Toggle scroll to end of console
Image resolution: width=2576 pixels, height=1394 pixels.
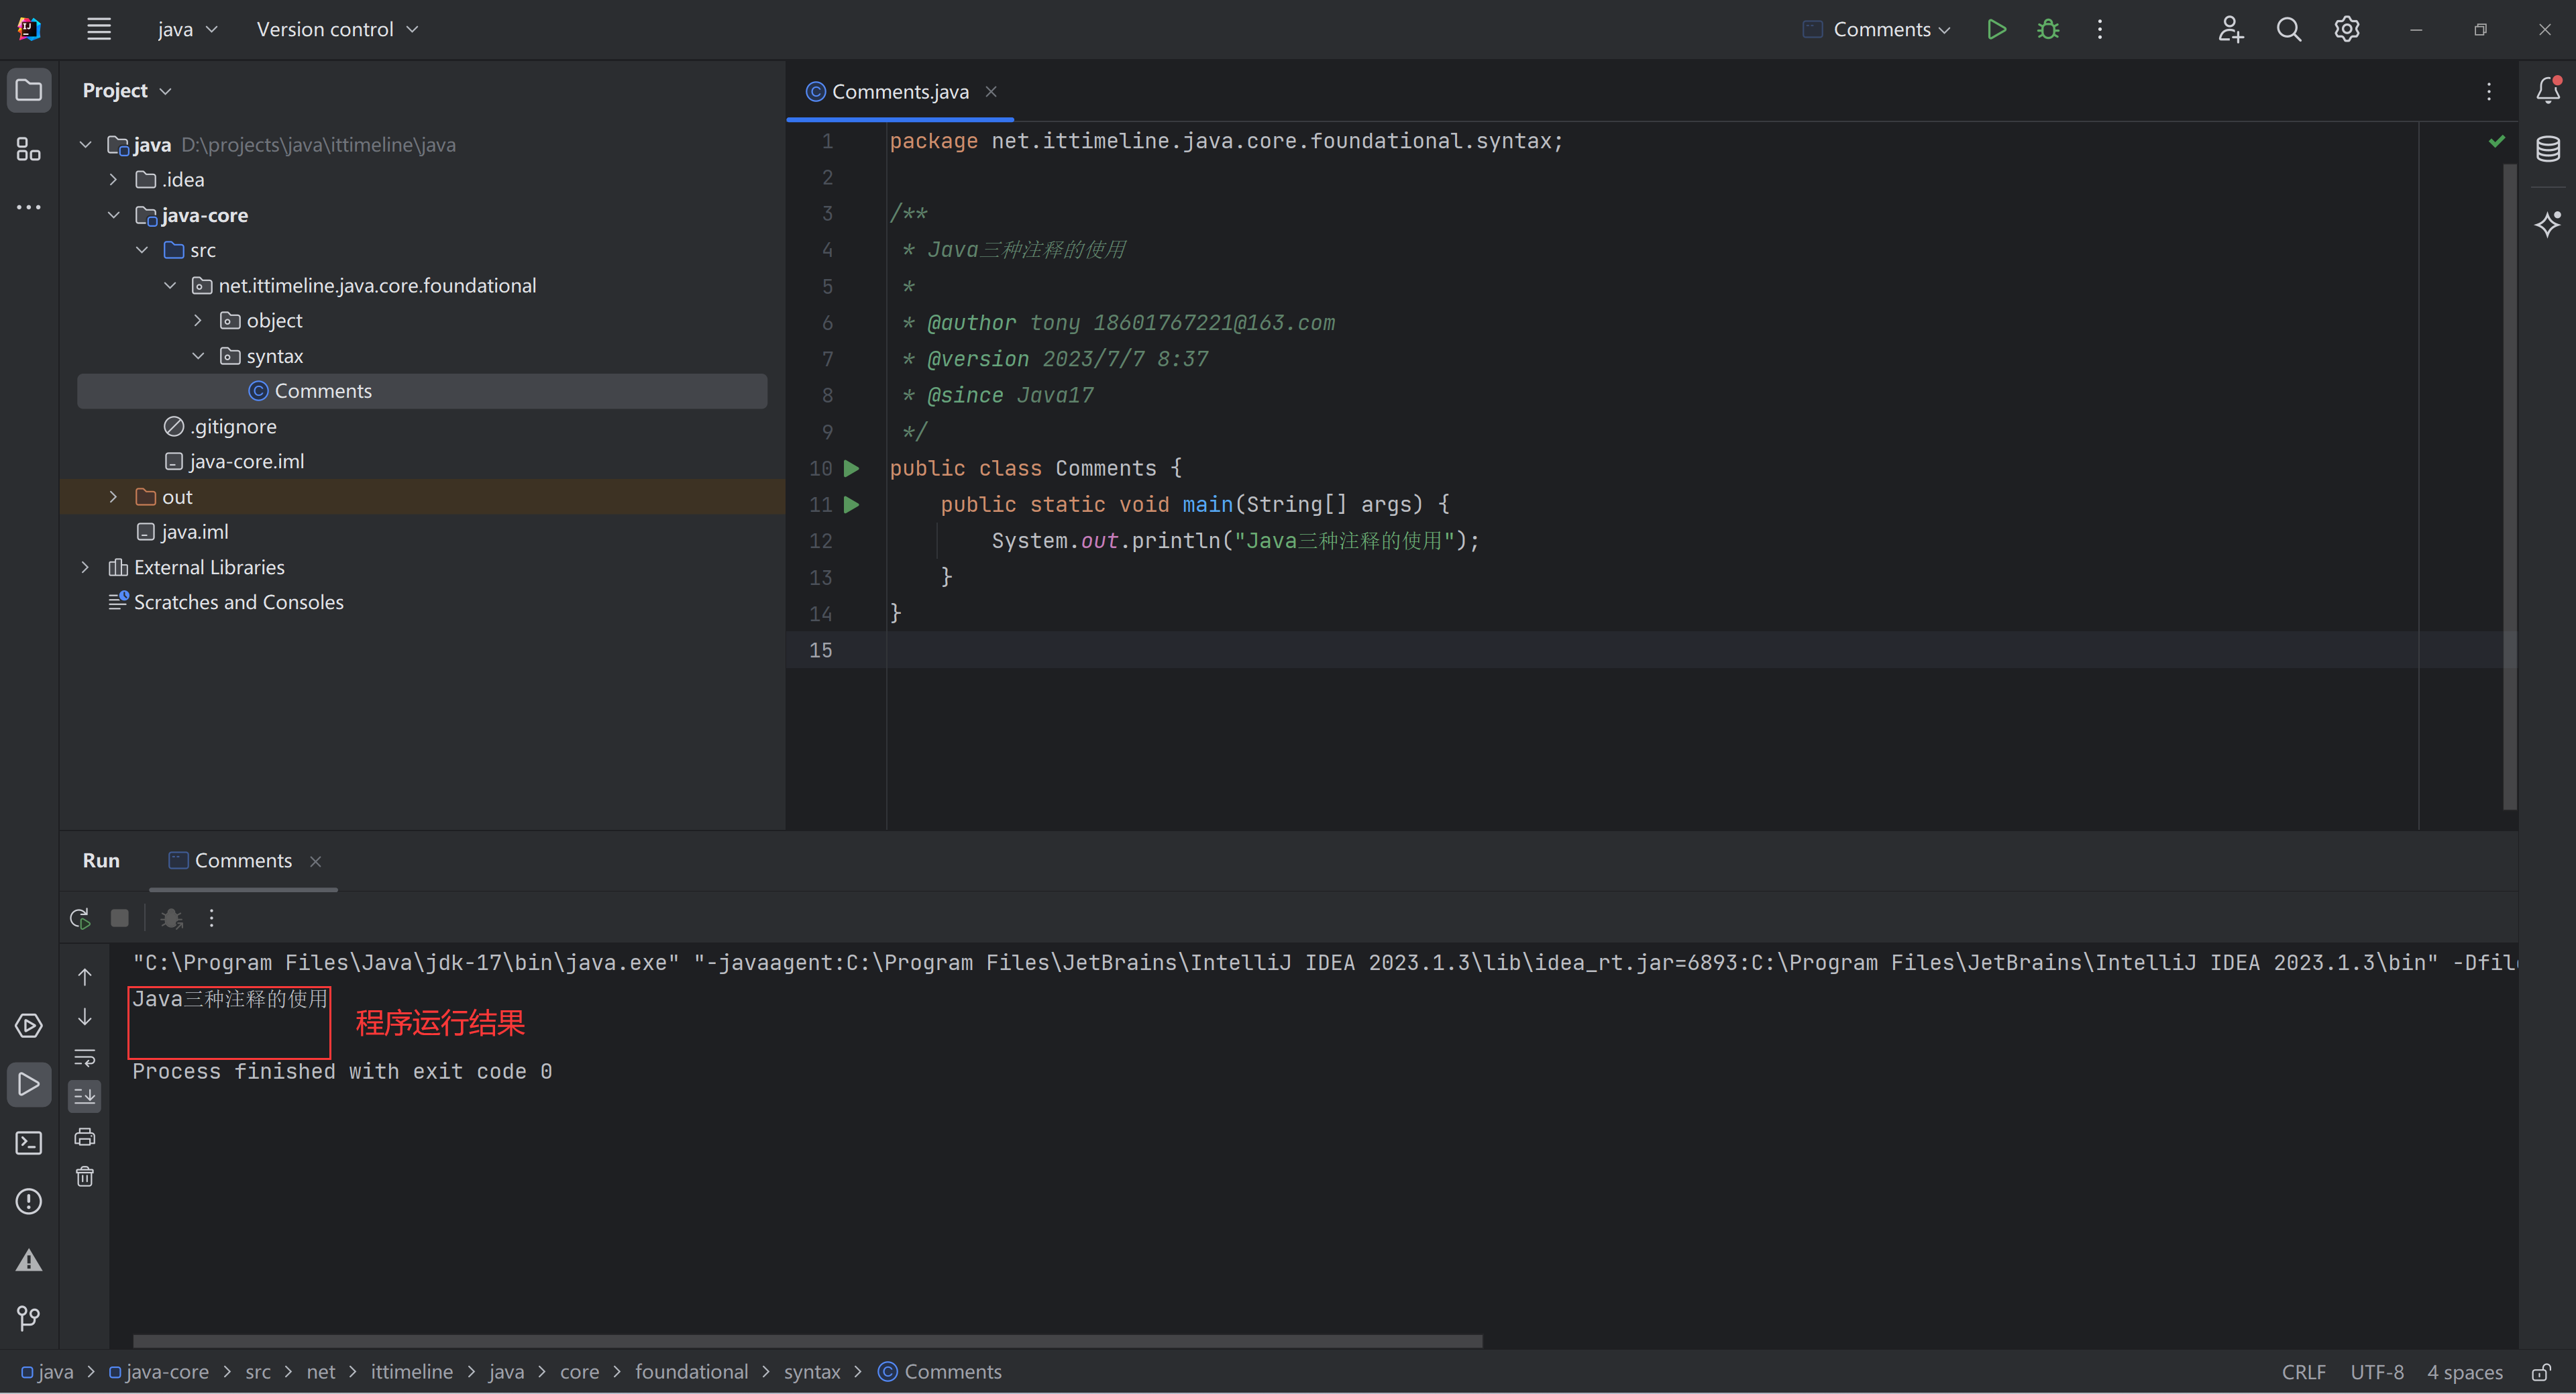click(85, 1097)
